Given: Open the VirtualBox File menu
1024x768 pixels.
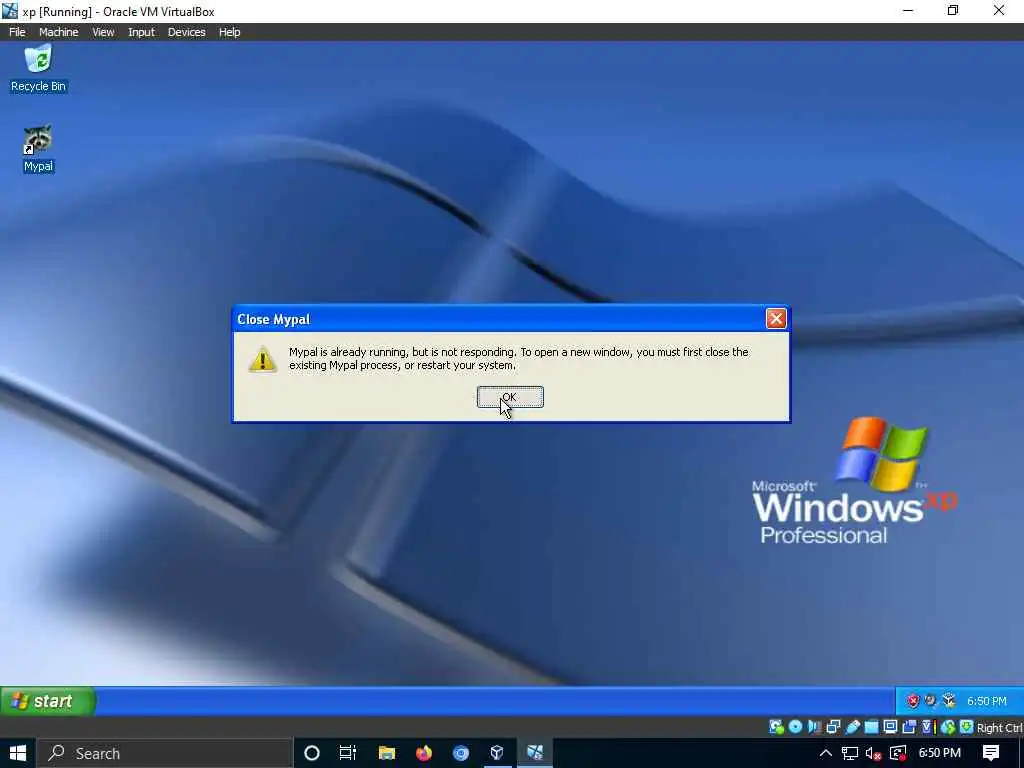Looking at the screenshot, I should [17, 32].
